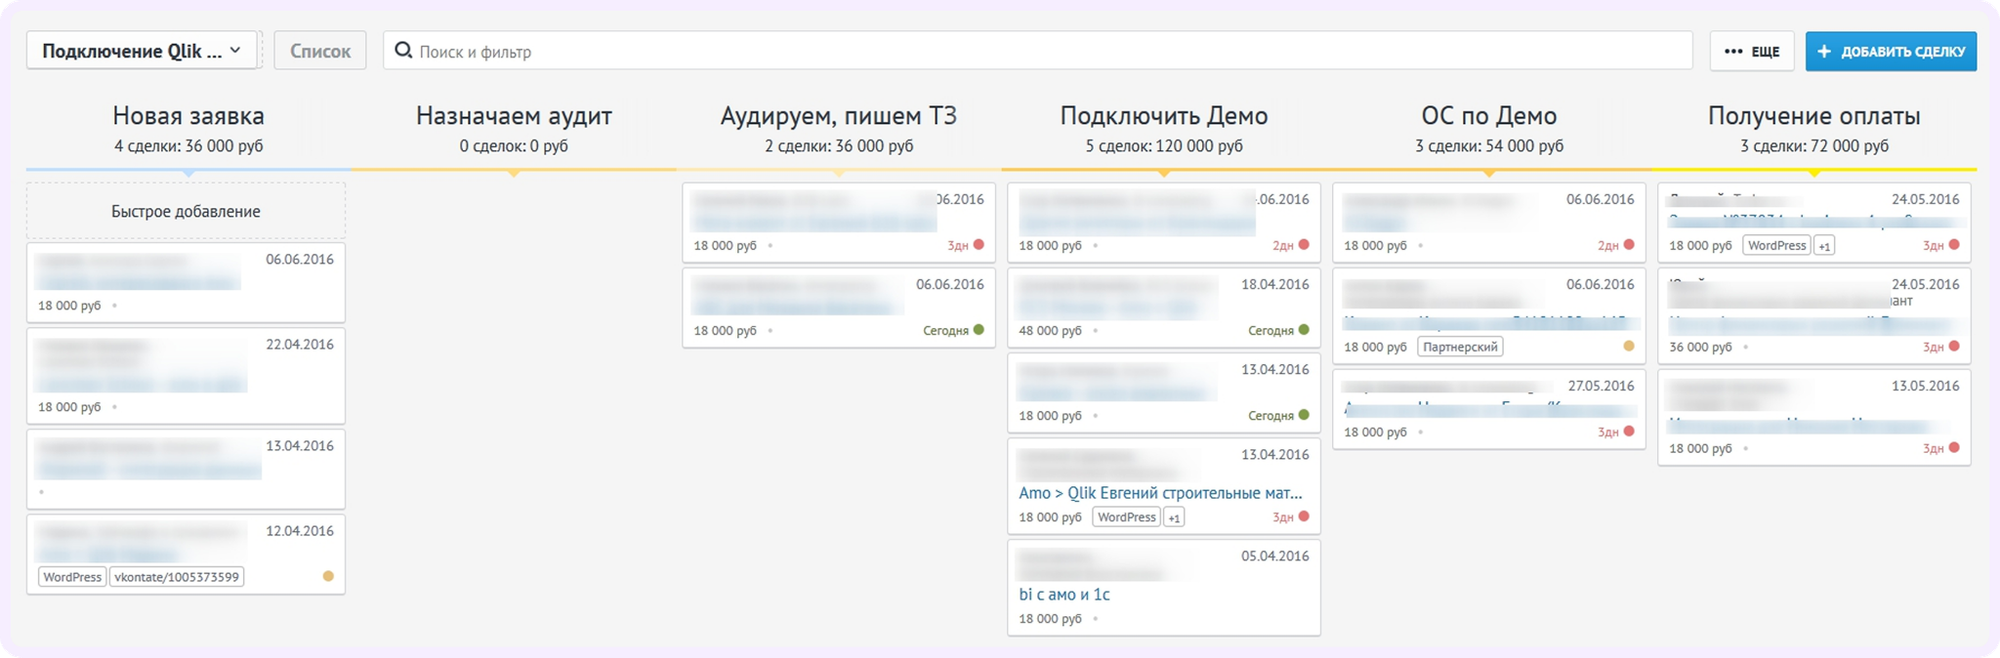2000x658 pixels.
Task: Click WordPress tag on 12.04.2016 card
Action: point(72,577)
